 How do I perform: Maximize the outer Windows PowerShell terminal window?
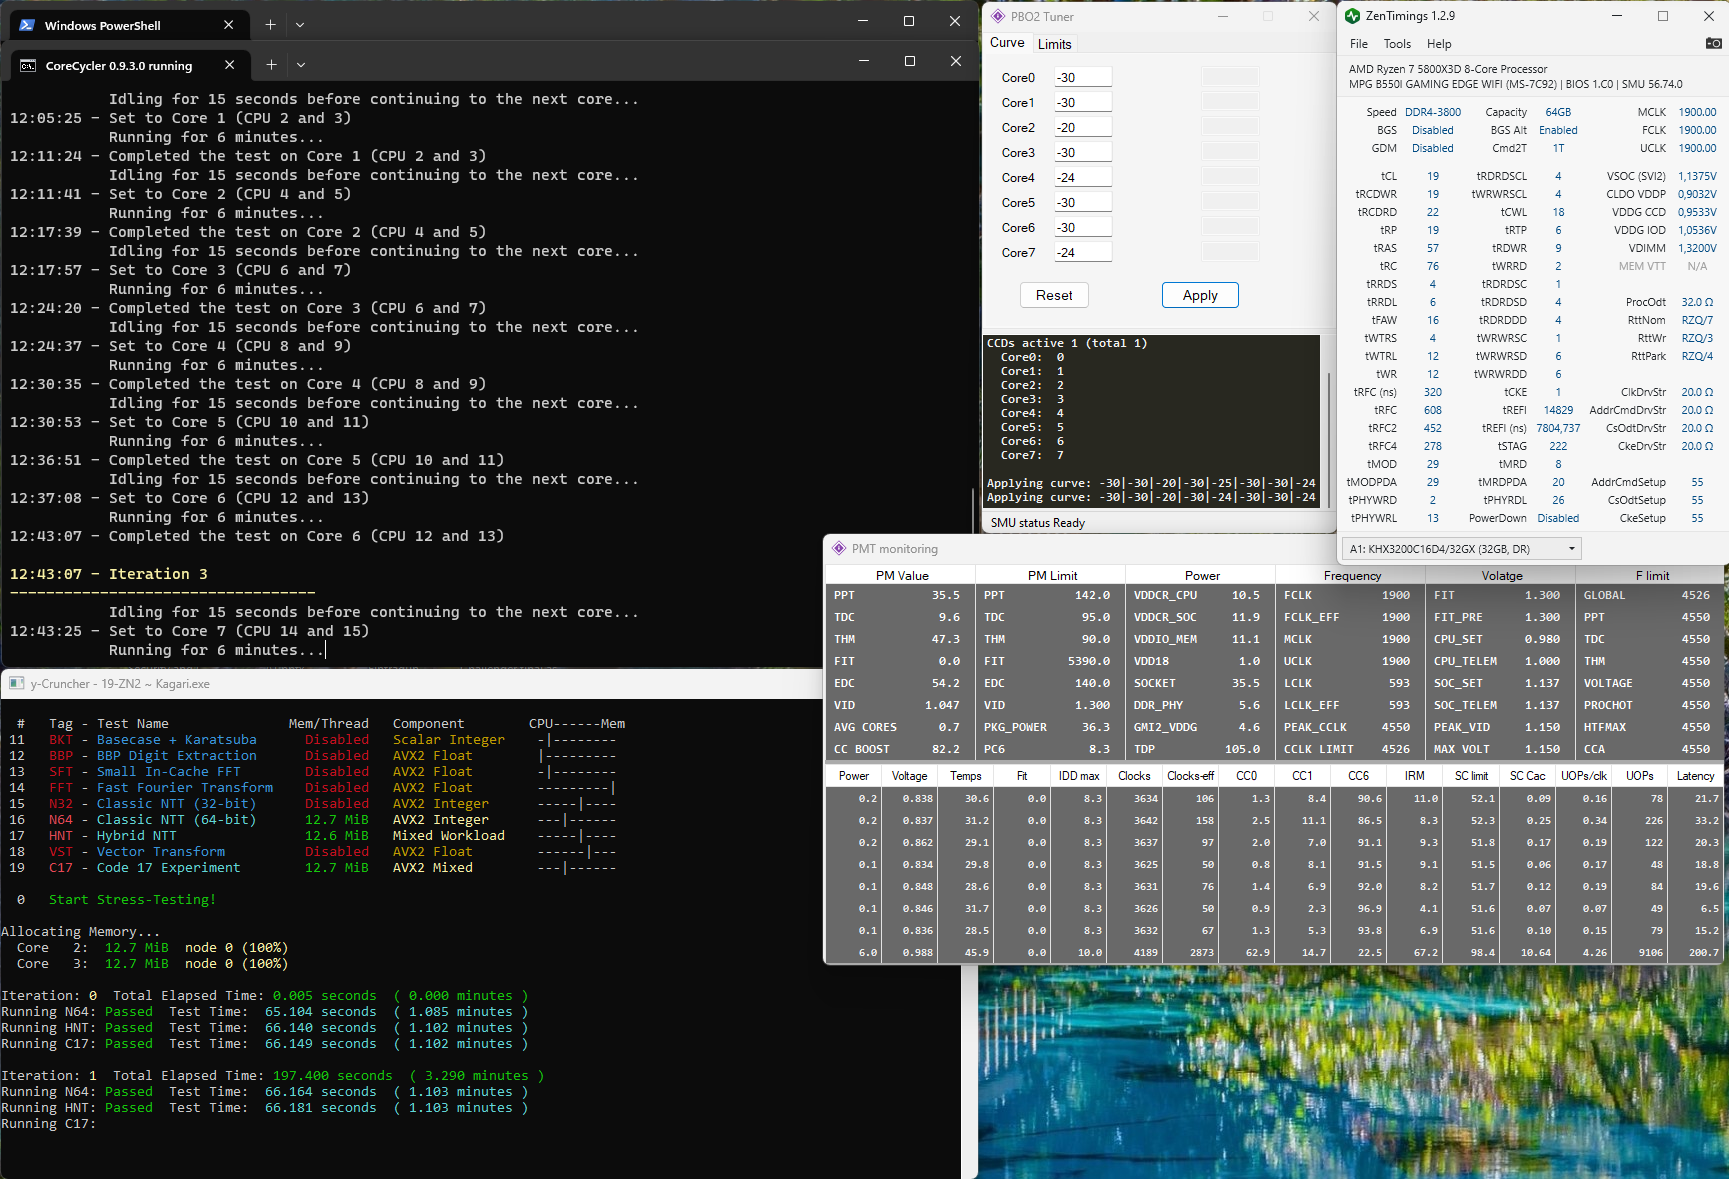point(909,21)
